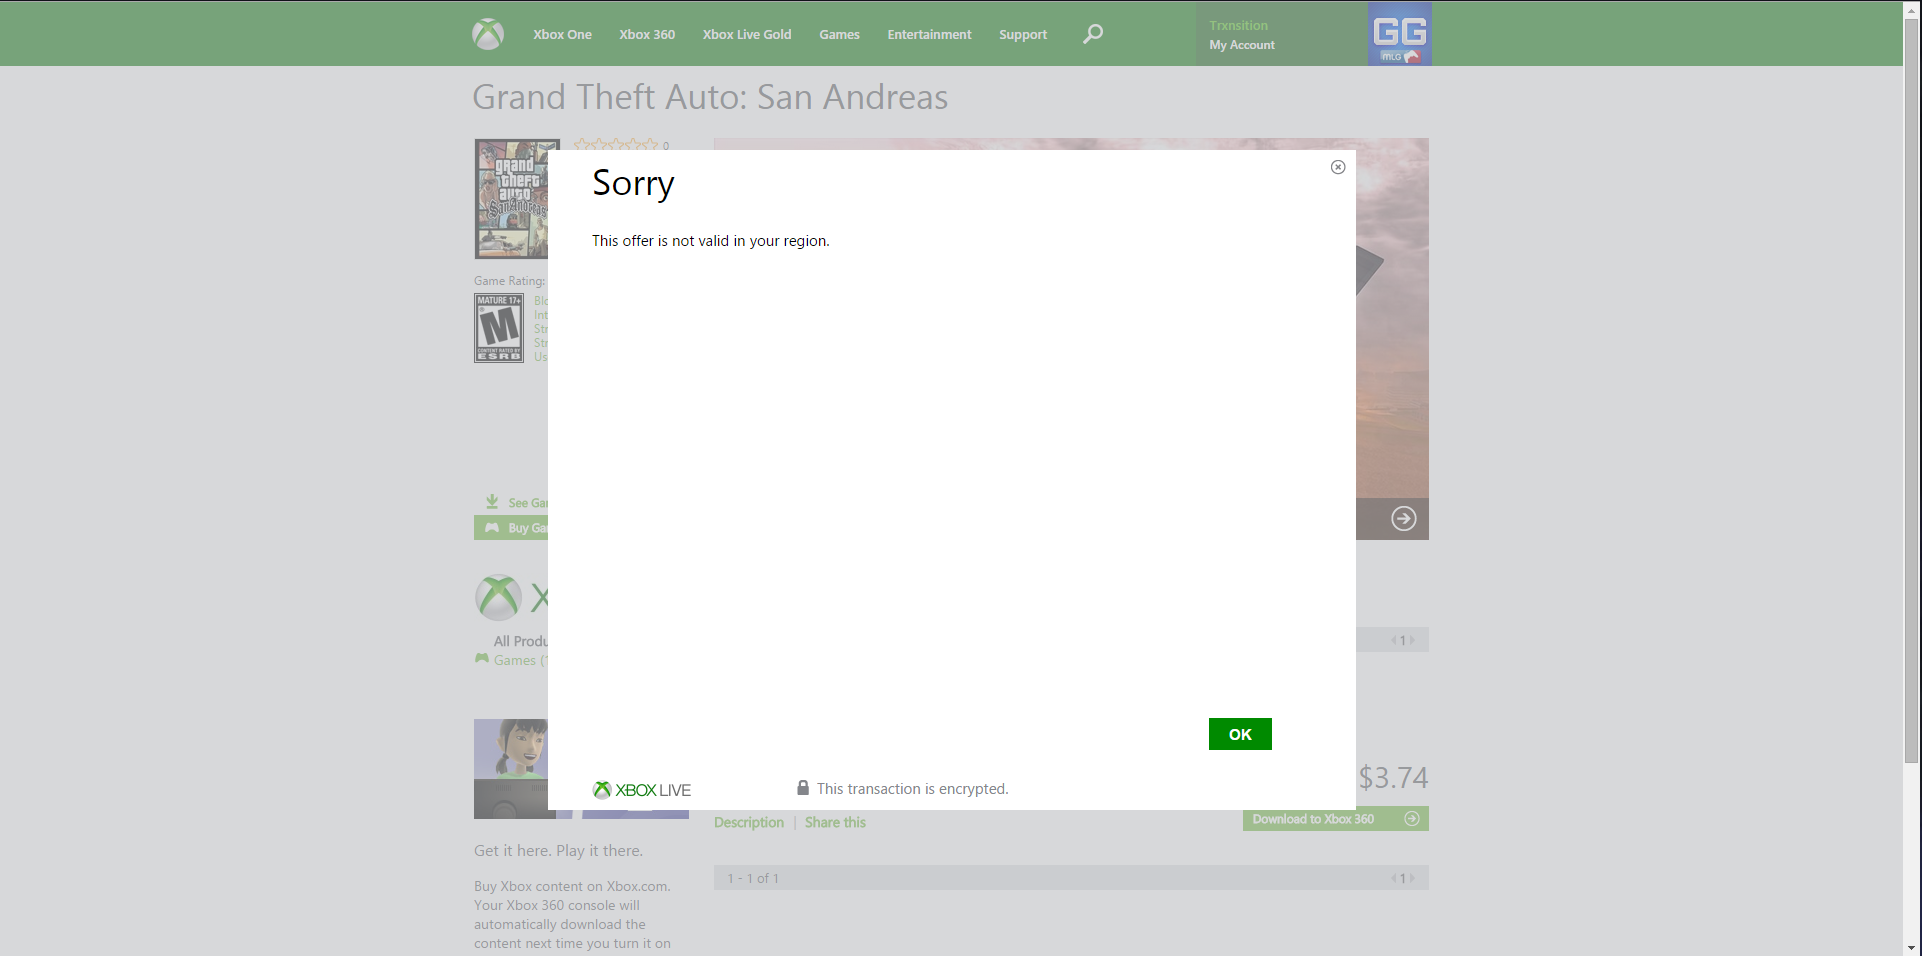Screen dimensions: 1922x956
Task: Open the Support menu
Action: click(x=1023, y=34)
